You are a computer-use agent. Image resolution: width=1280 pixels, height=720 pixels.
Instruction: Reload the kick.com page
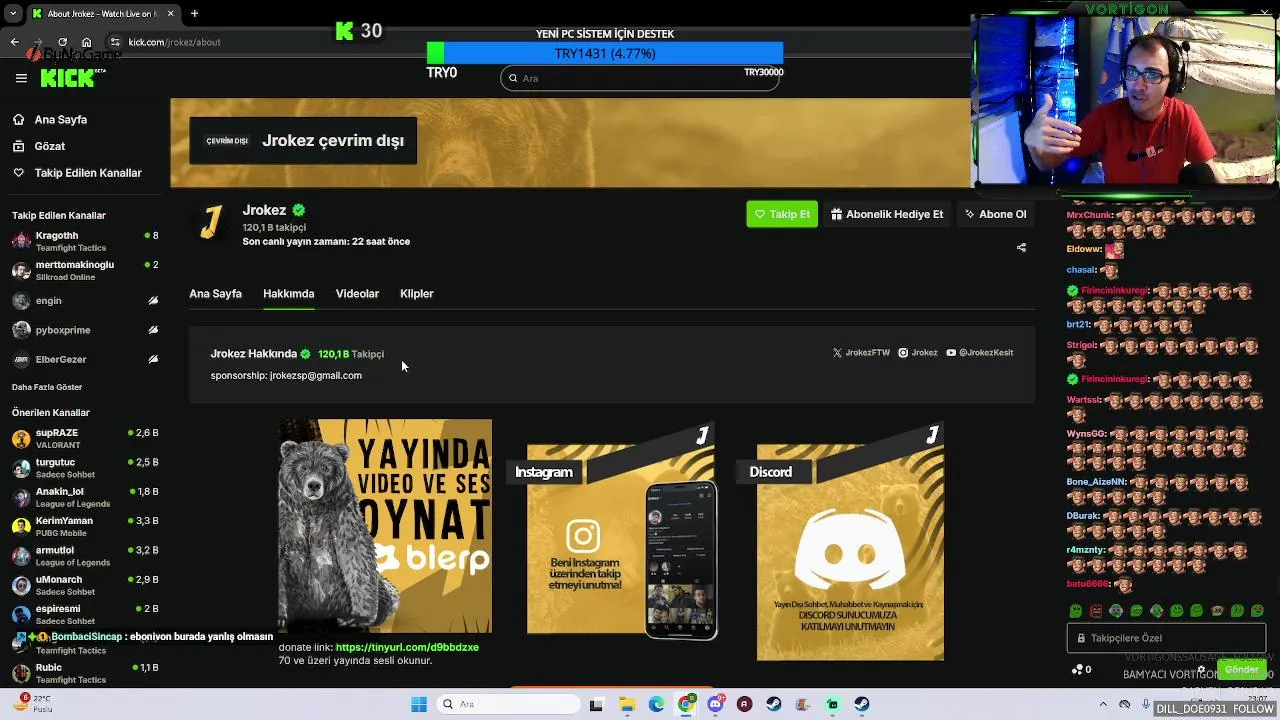[63, 42]
